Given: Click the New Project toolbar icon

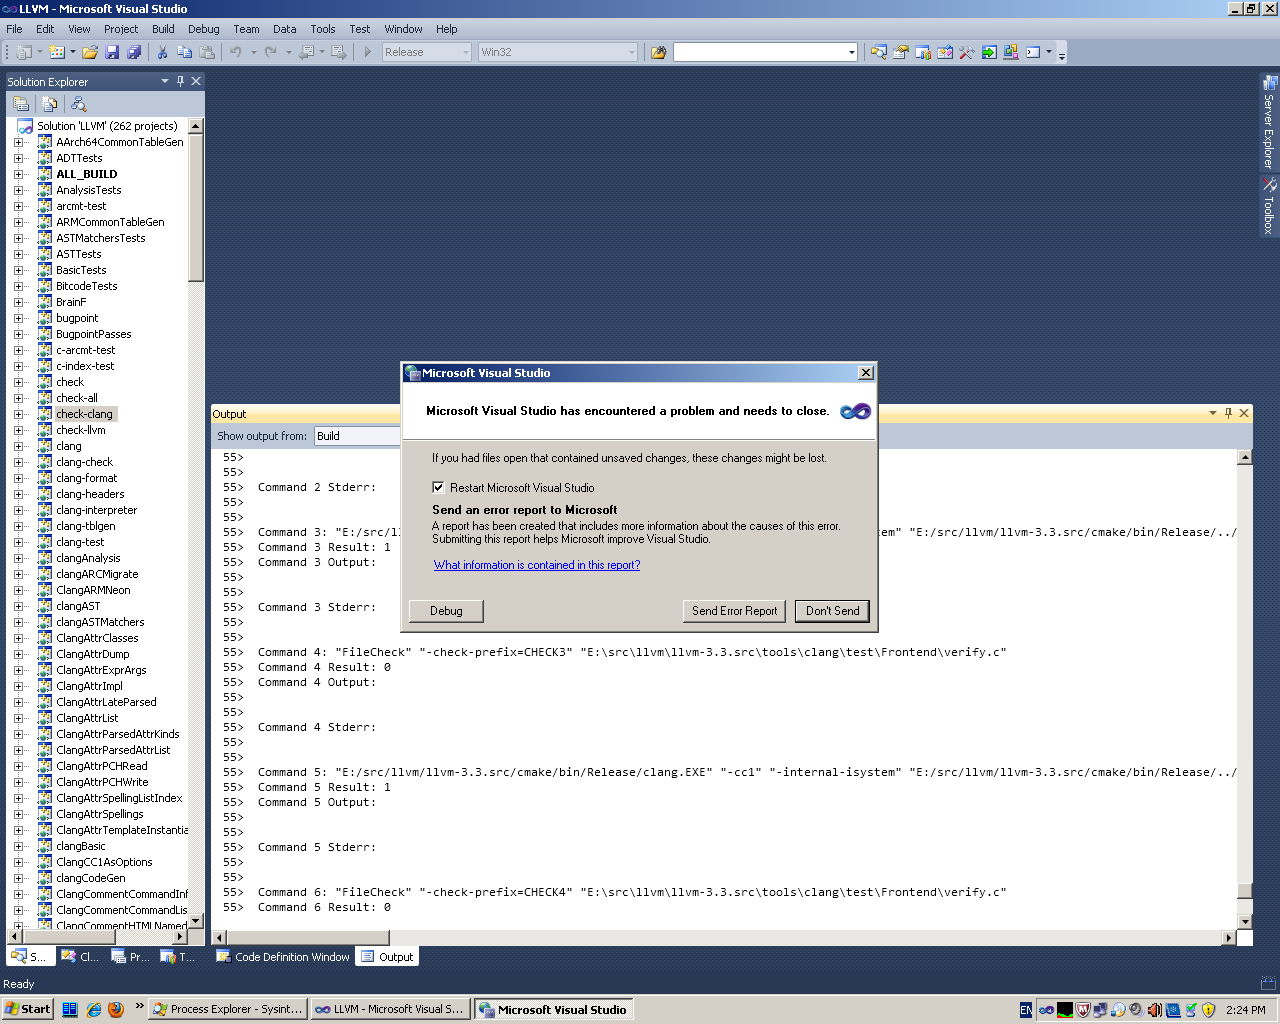Looking at the screenshot, I should tap(24, 52).
